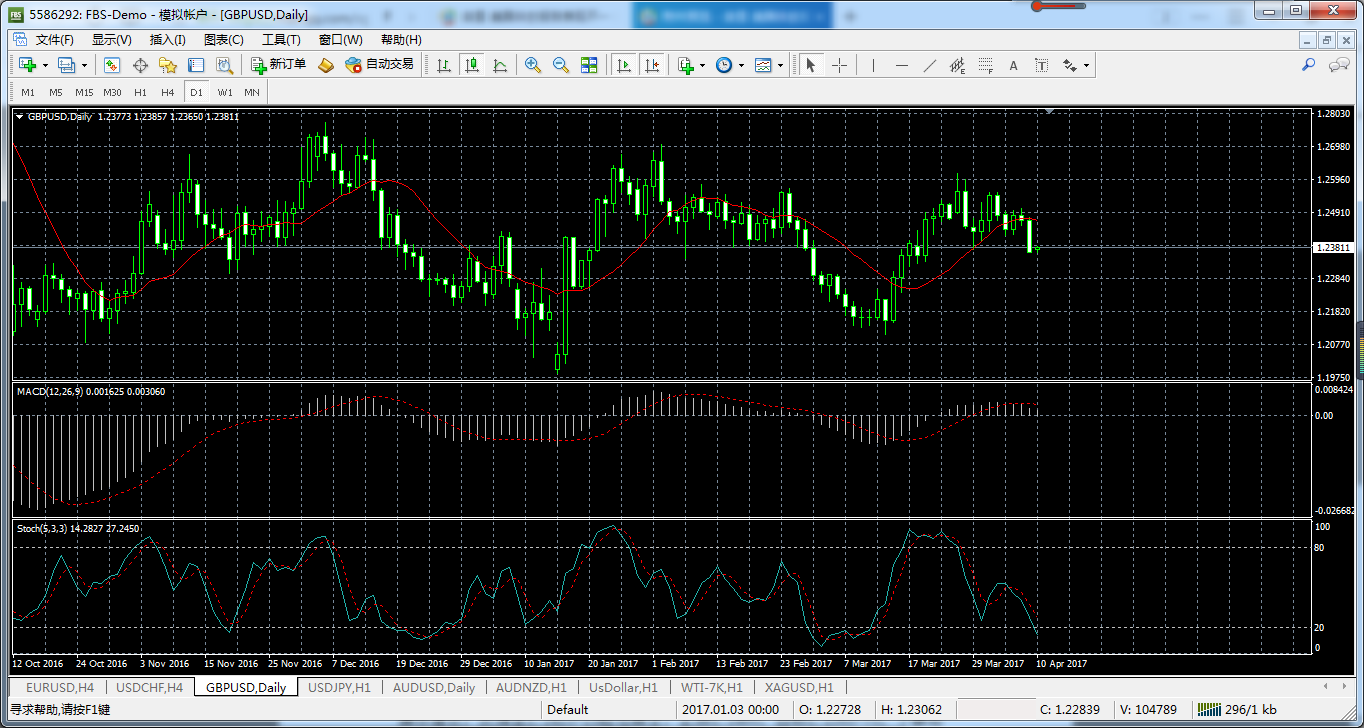This screenshot has width=1364, height=728.
Task: Click the new chart icon
Action: 28,65
